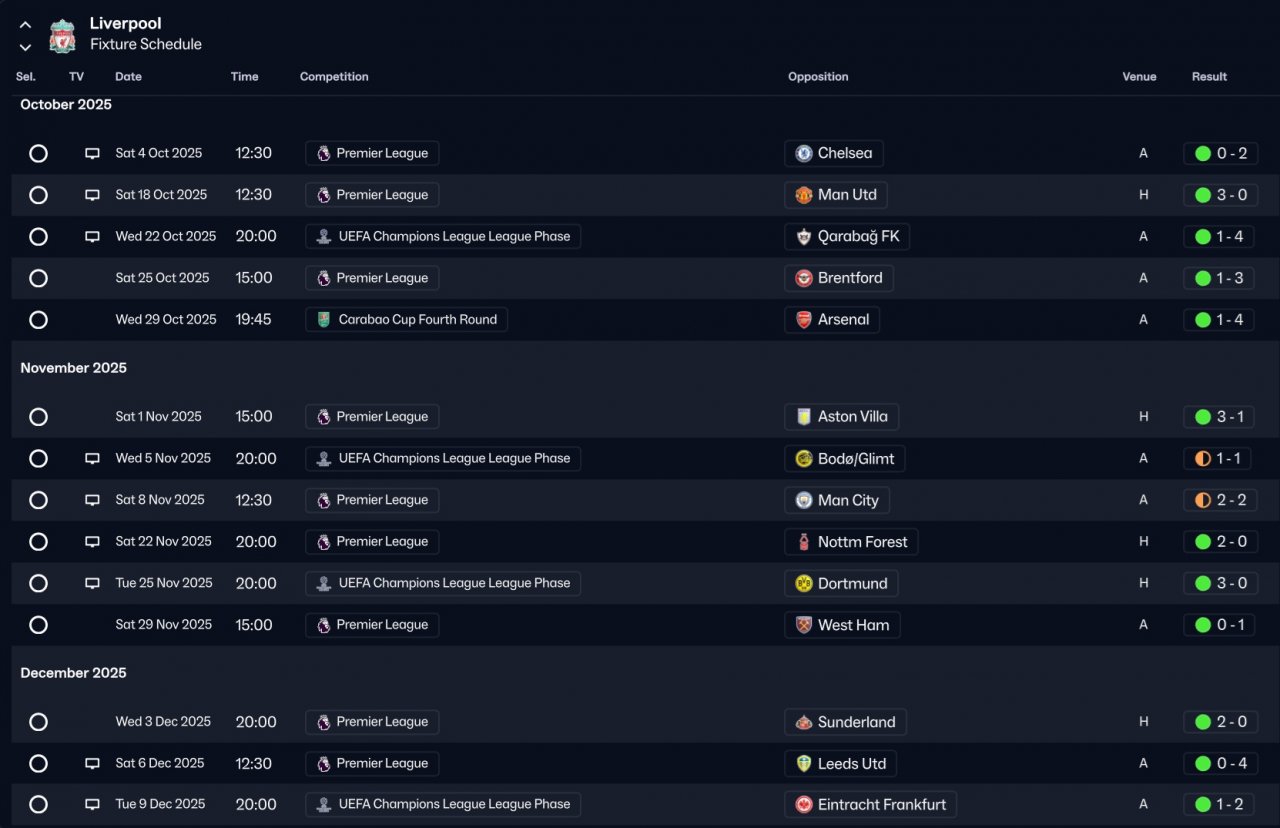Sort fixtures by Competition column
Screen dimensions: 1280x828
(x=334, y=77)
